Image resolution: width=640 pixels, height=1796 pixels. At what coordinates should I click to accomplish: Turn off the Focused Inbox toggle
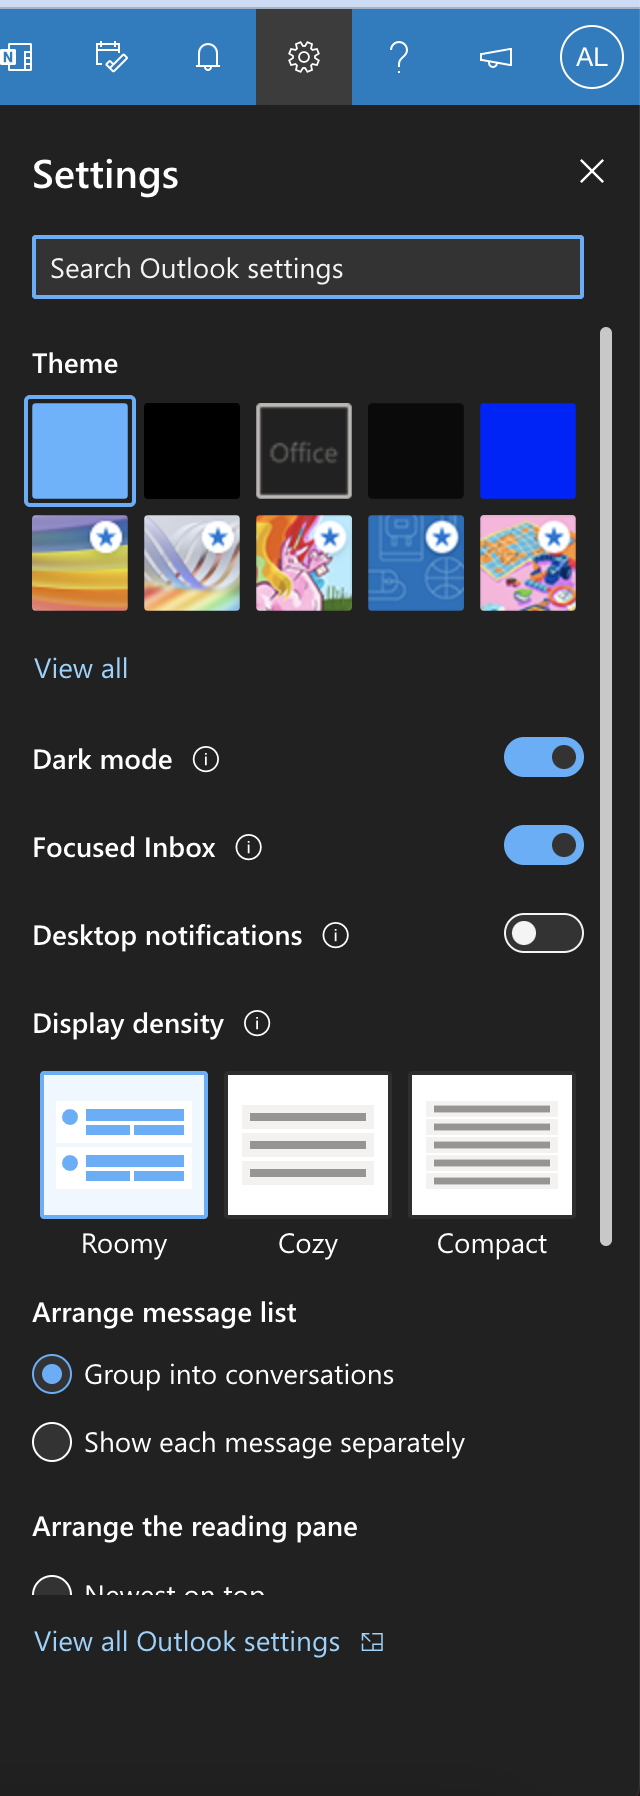coord(544,846)
